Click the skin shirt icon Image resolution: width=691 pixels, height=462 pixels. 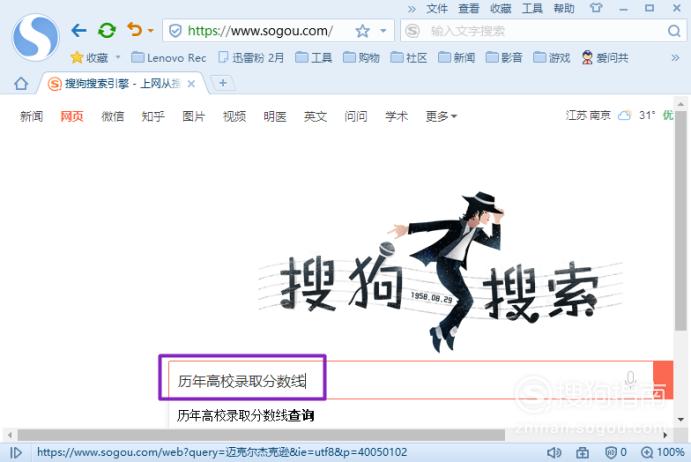click(x=596, y=8)
